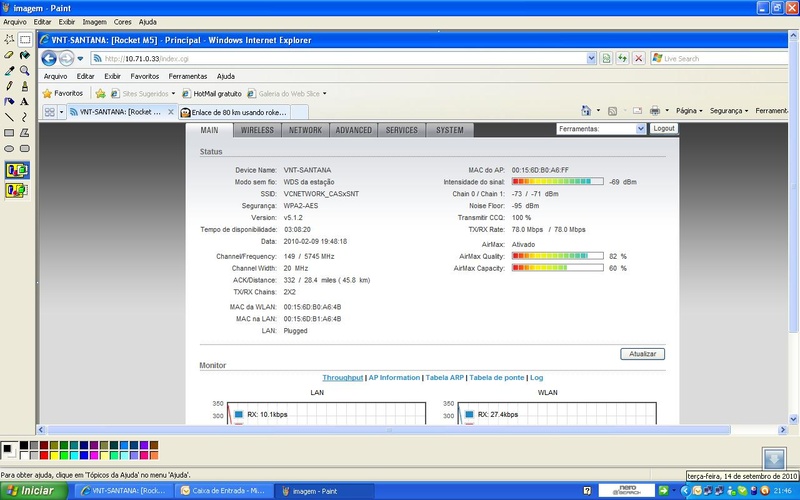The width and height of the screenshot is (800, 500).
Task: Switch to Caixa de Entrada taskbar item
Action: coord(223,491)
